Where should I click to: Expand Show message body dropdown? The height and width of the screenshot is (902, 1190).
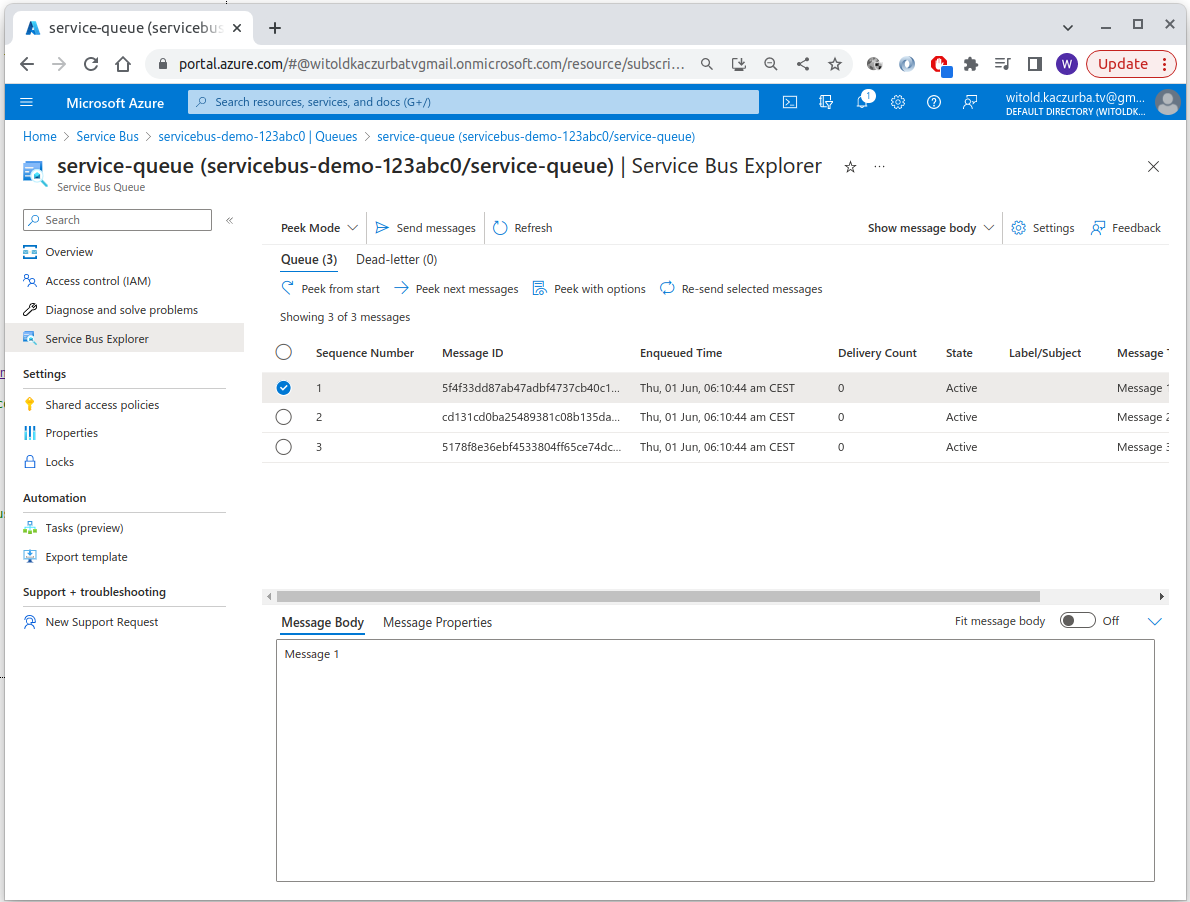click(930, 228)
